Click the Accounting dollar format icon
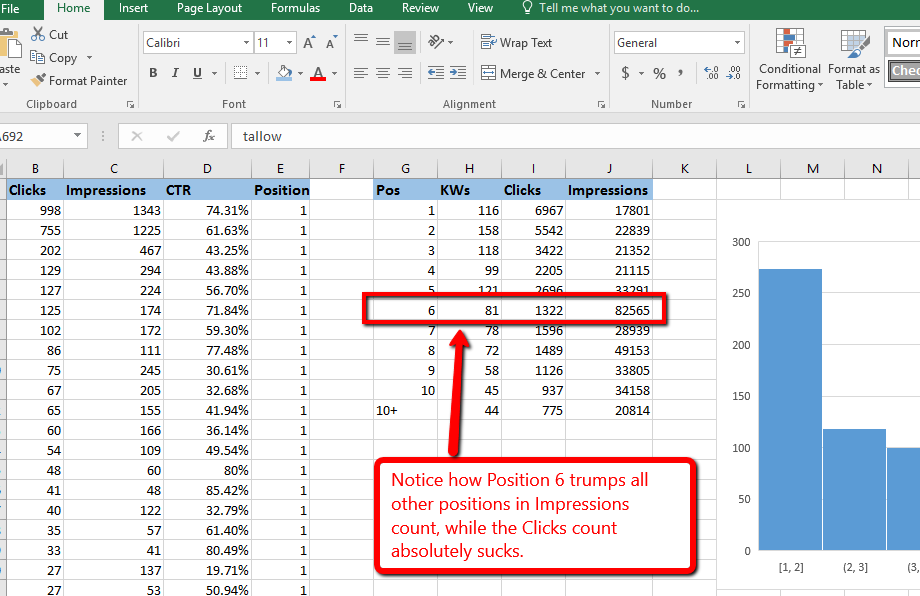 pyautogui.click(x=625, y=73)
